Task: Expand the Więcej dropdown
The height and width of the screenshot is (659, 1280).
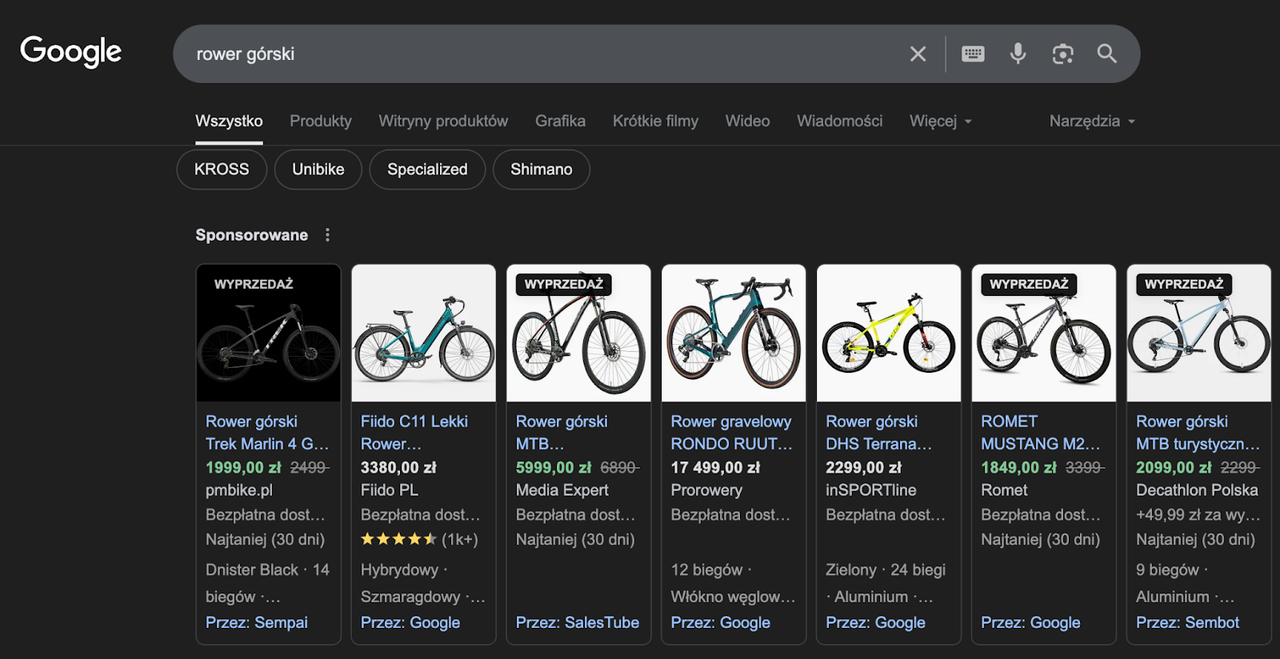Action: 939,120
